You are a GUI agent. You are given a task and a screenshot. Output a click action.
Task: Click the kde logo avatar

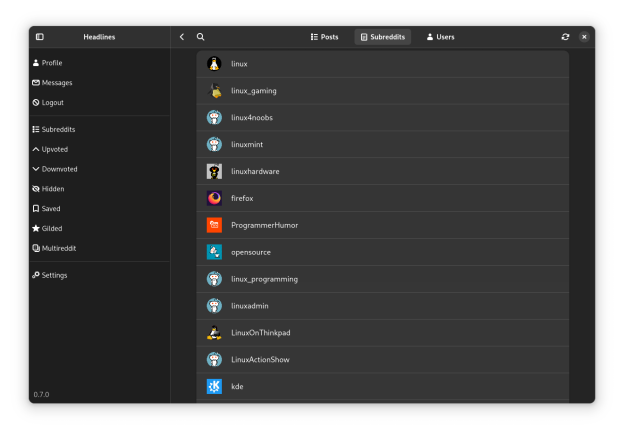[214, 386]
